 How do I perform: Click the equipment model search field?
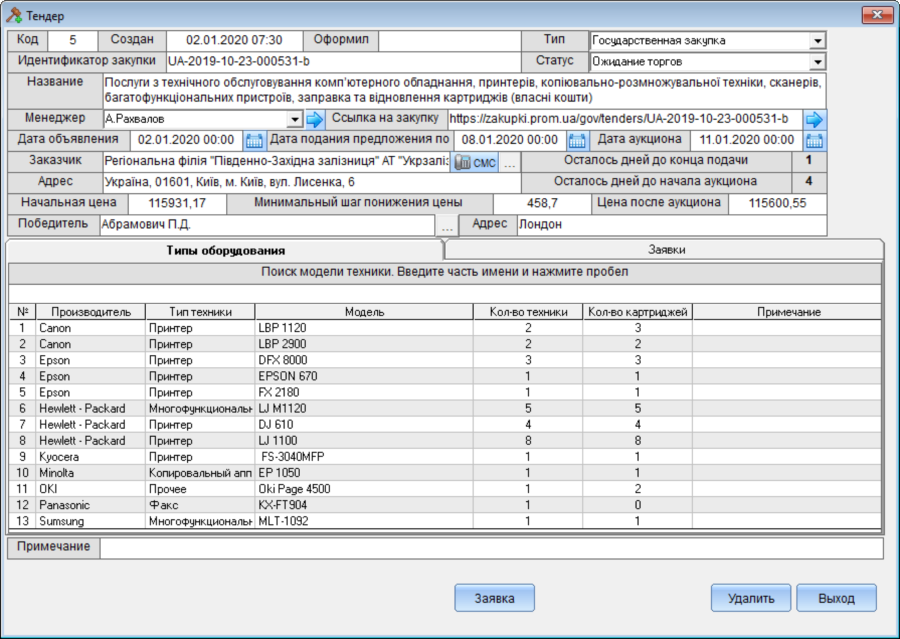[445, 293]
